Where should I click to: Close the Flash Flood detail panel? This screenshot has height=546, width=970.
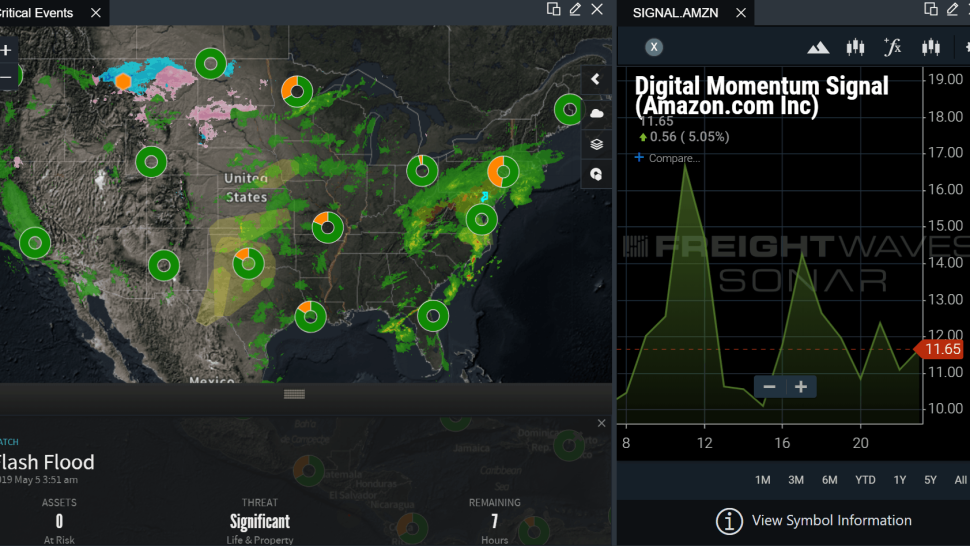click(x=601, y=424)
